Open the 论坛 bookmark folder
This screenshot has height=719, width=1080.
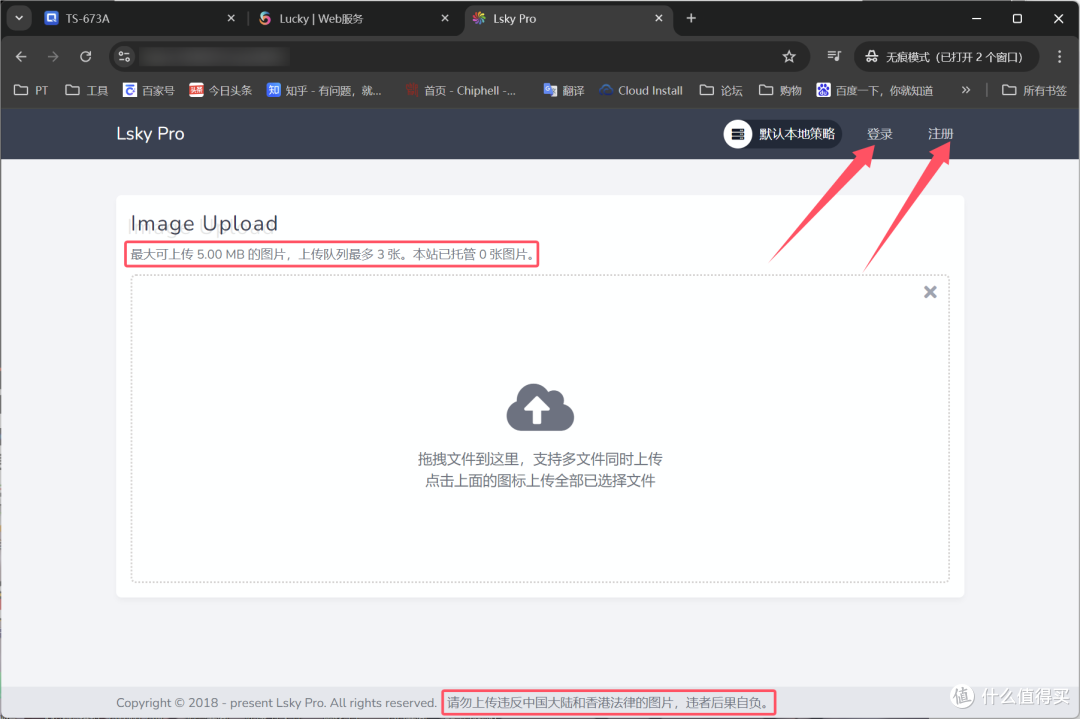721,90
